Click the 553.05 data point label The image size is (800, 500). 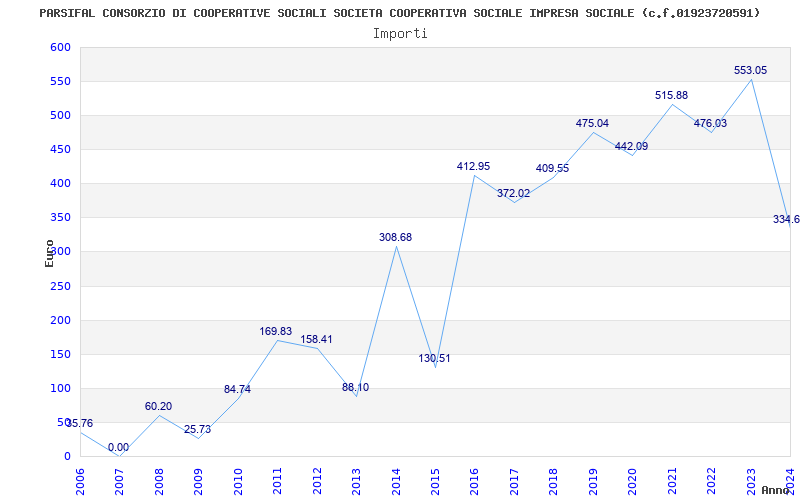750,70
